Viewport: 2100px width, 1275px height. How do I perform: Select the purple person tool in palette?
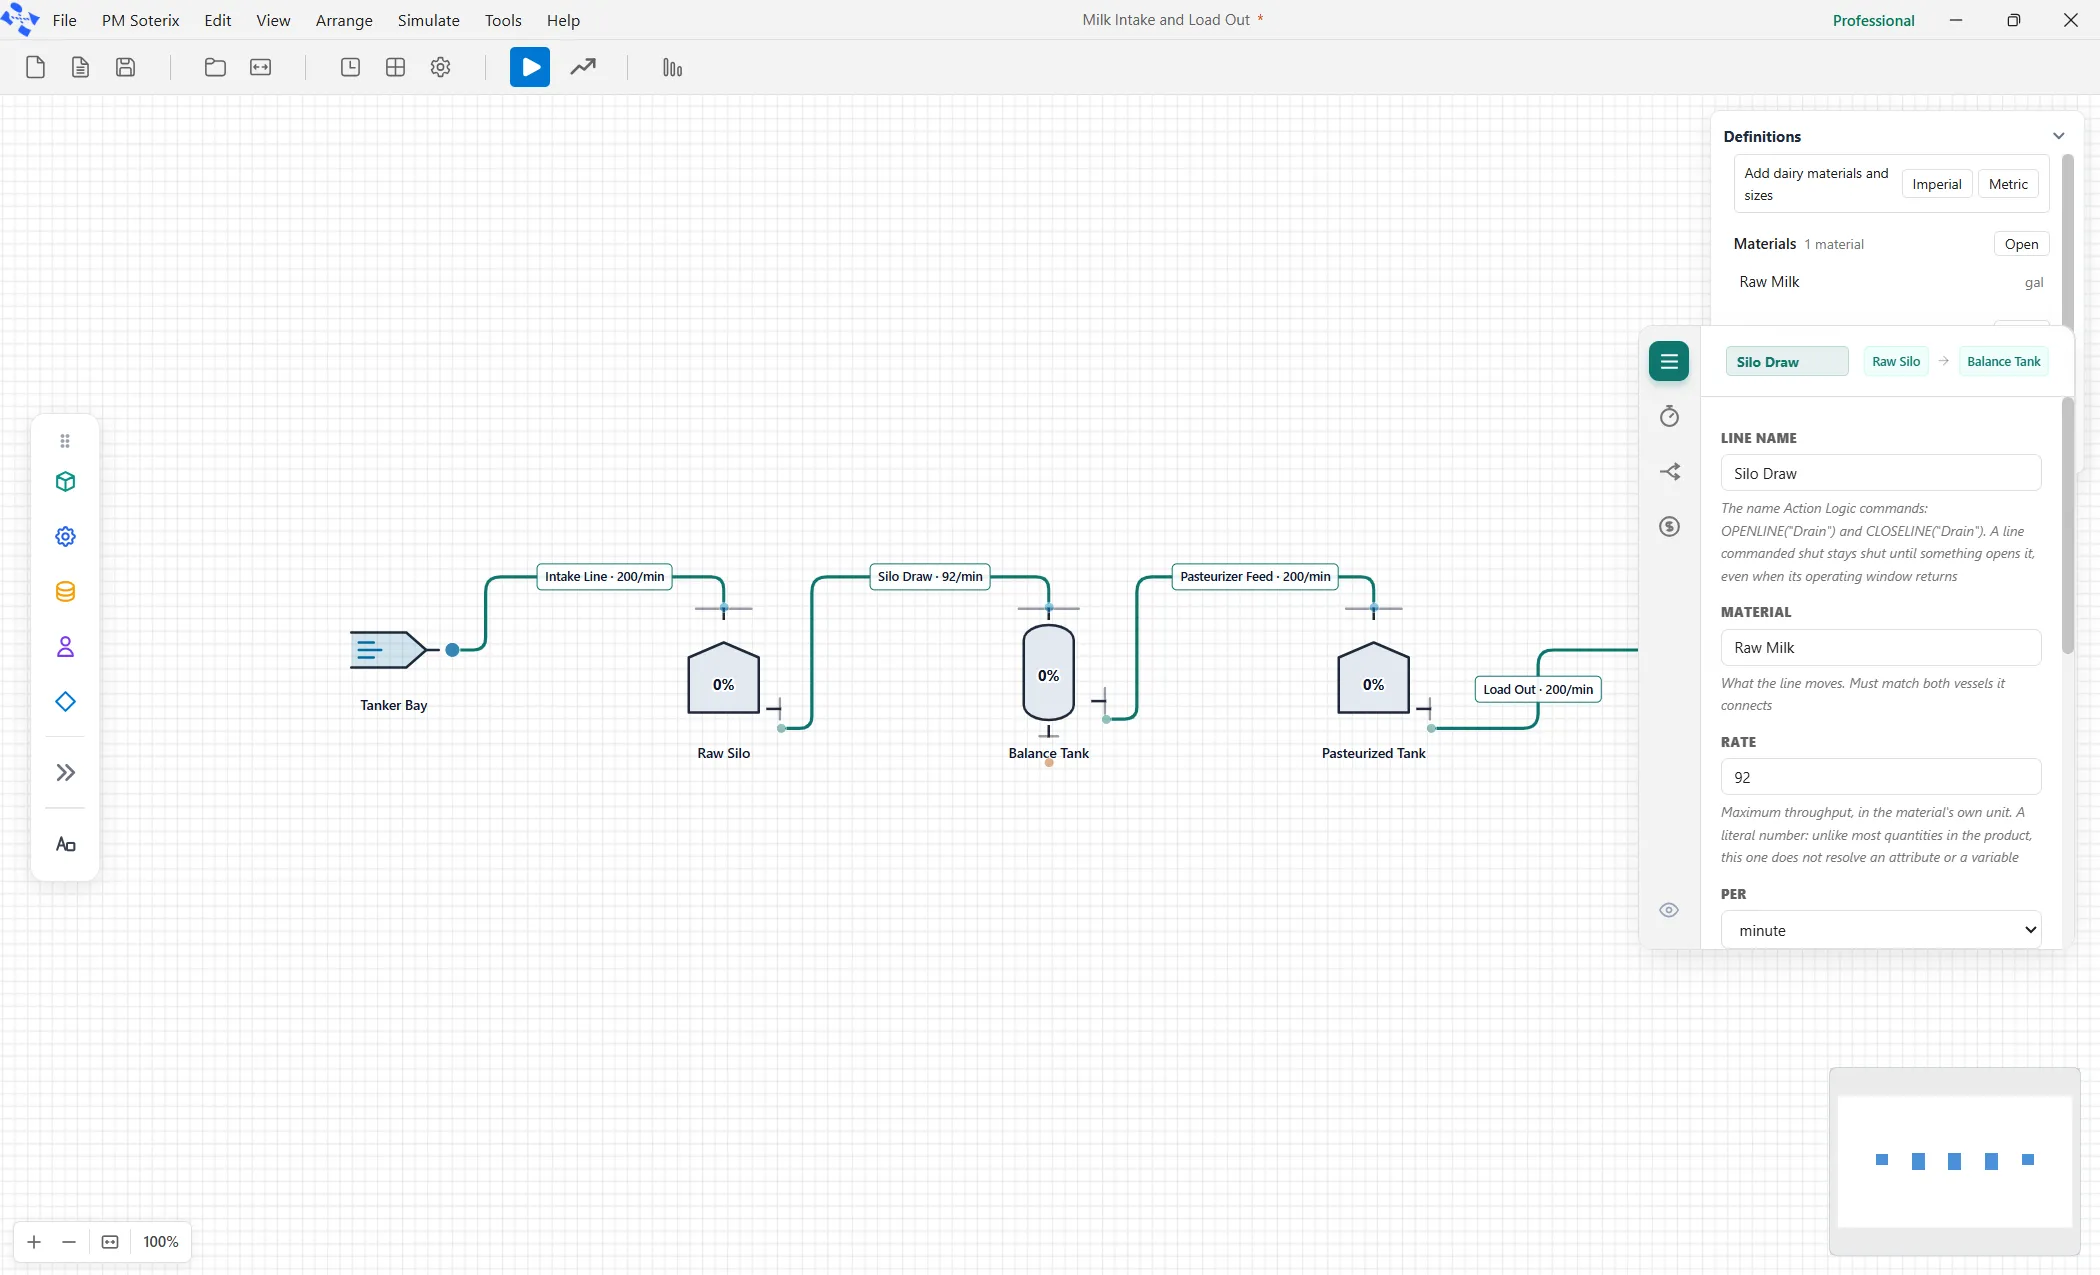(x=65, y=647)
